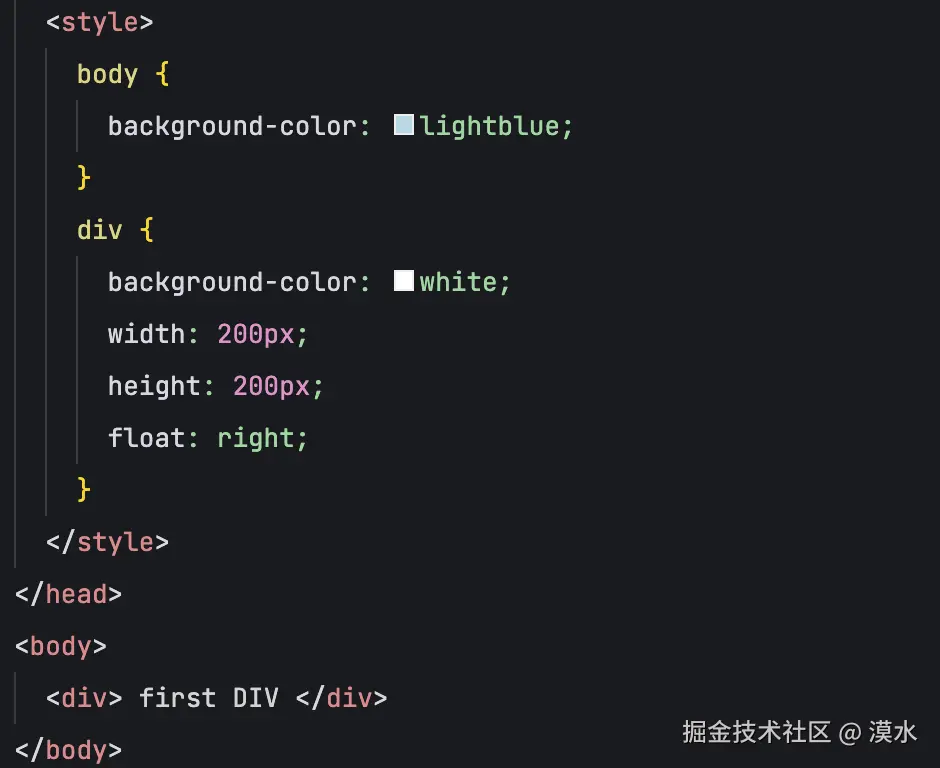Select the body selector opening brace
Viewport: 940px width, 768px height.
pyautogui.click(x=162, y=74)
